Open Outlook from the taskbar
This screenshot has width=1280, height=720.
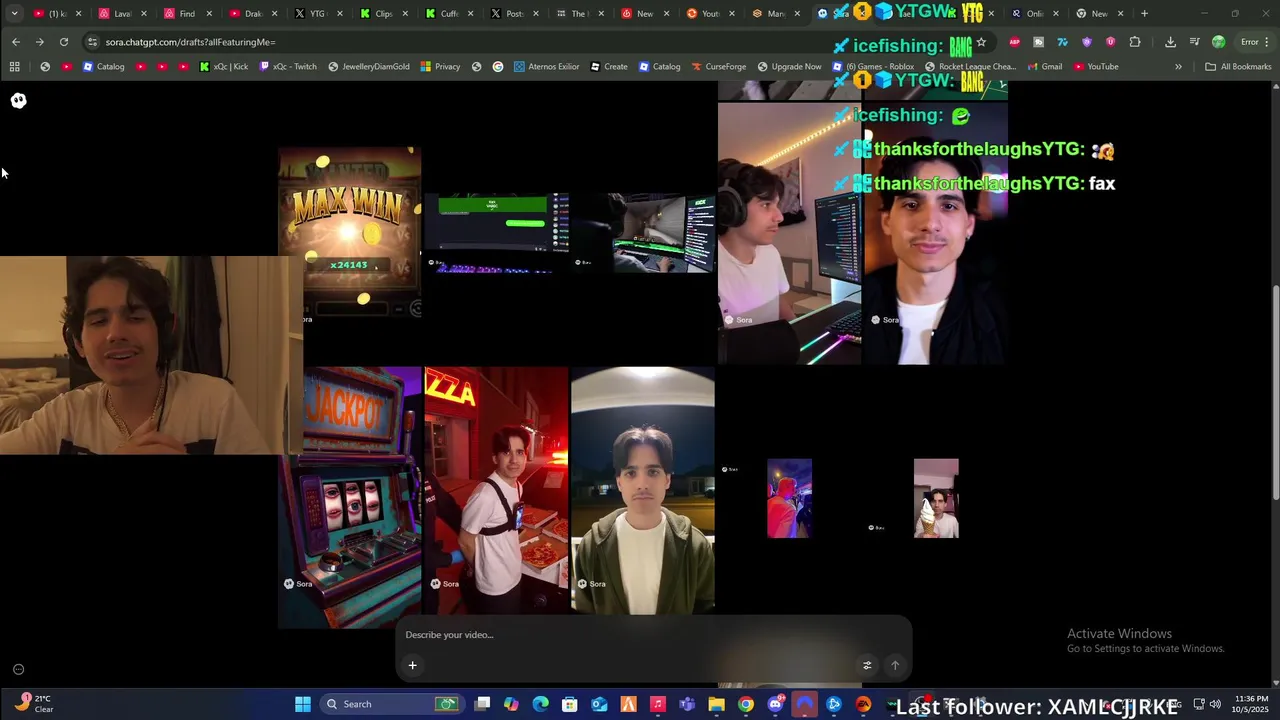point(599,704)
